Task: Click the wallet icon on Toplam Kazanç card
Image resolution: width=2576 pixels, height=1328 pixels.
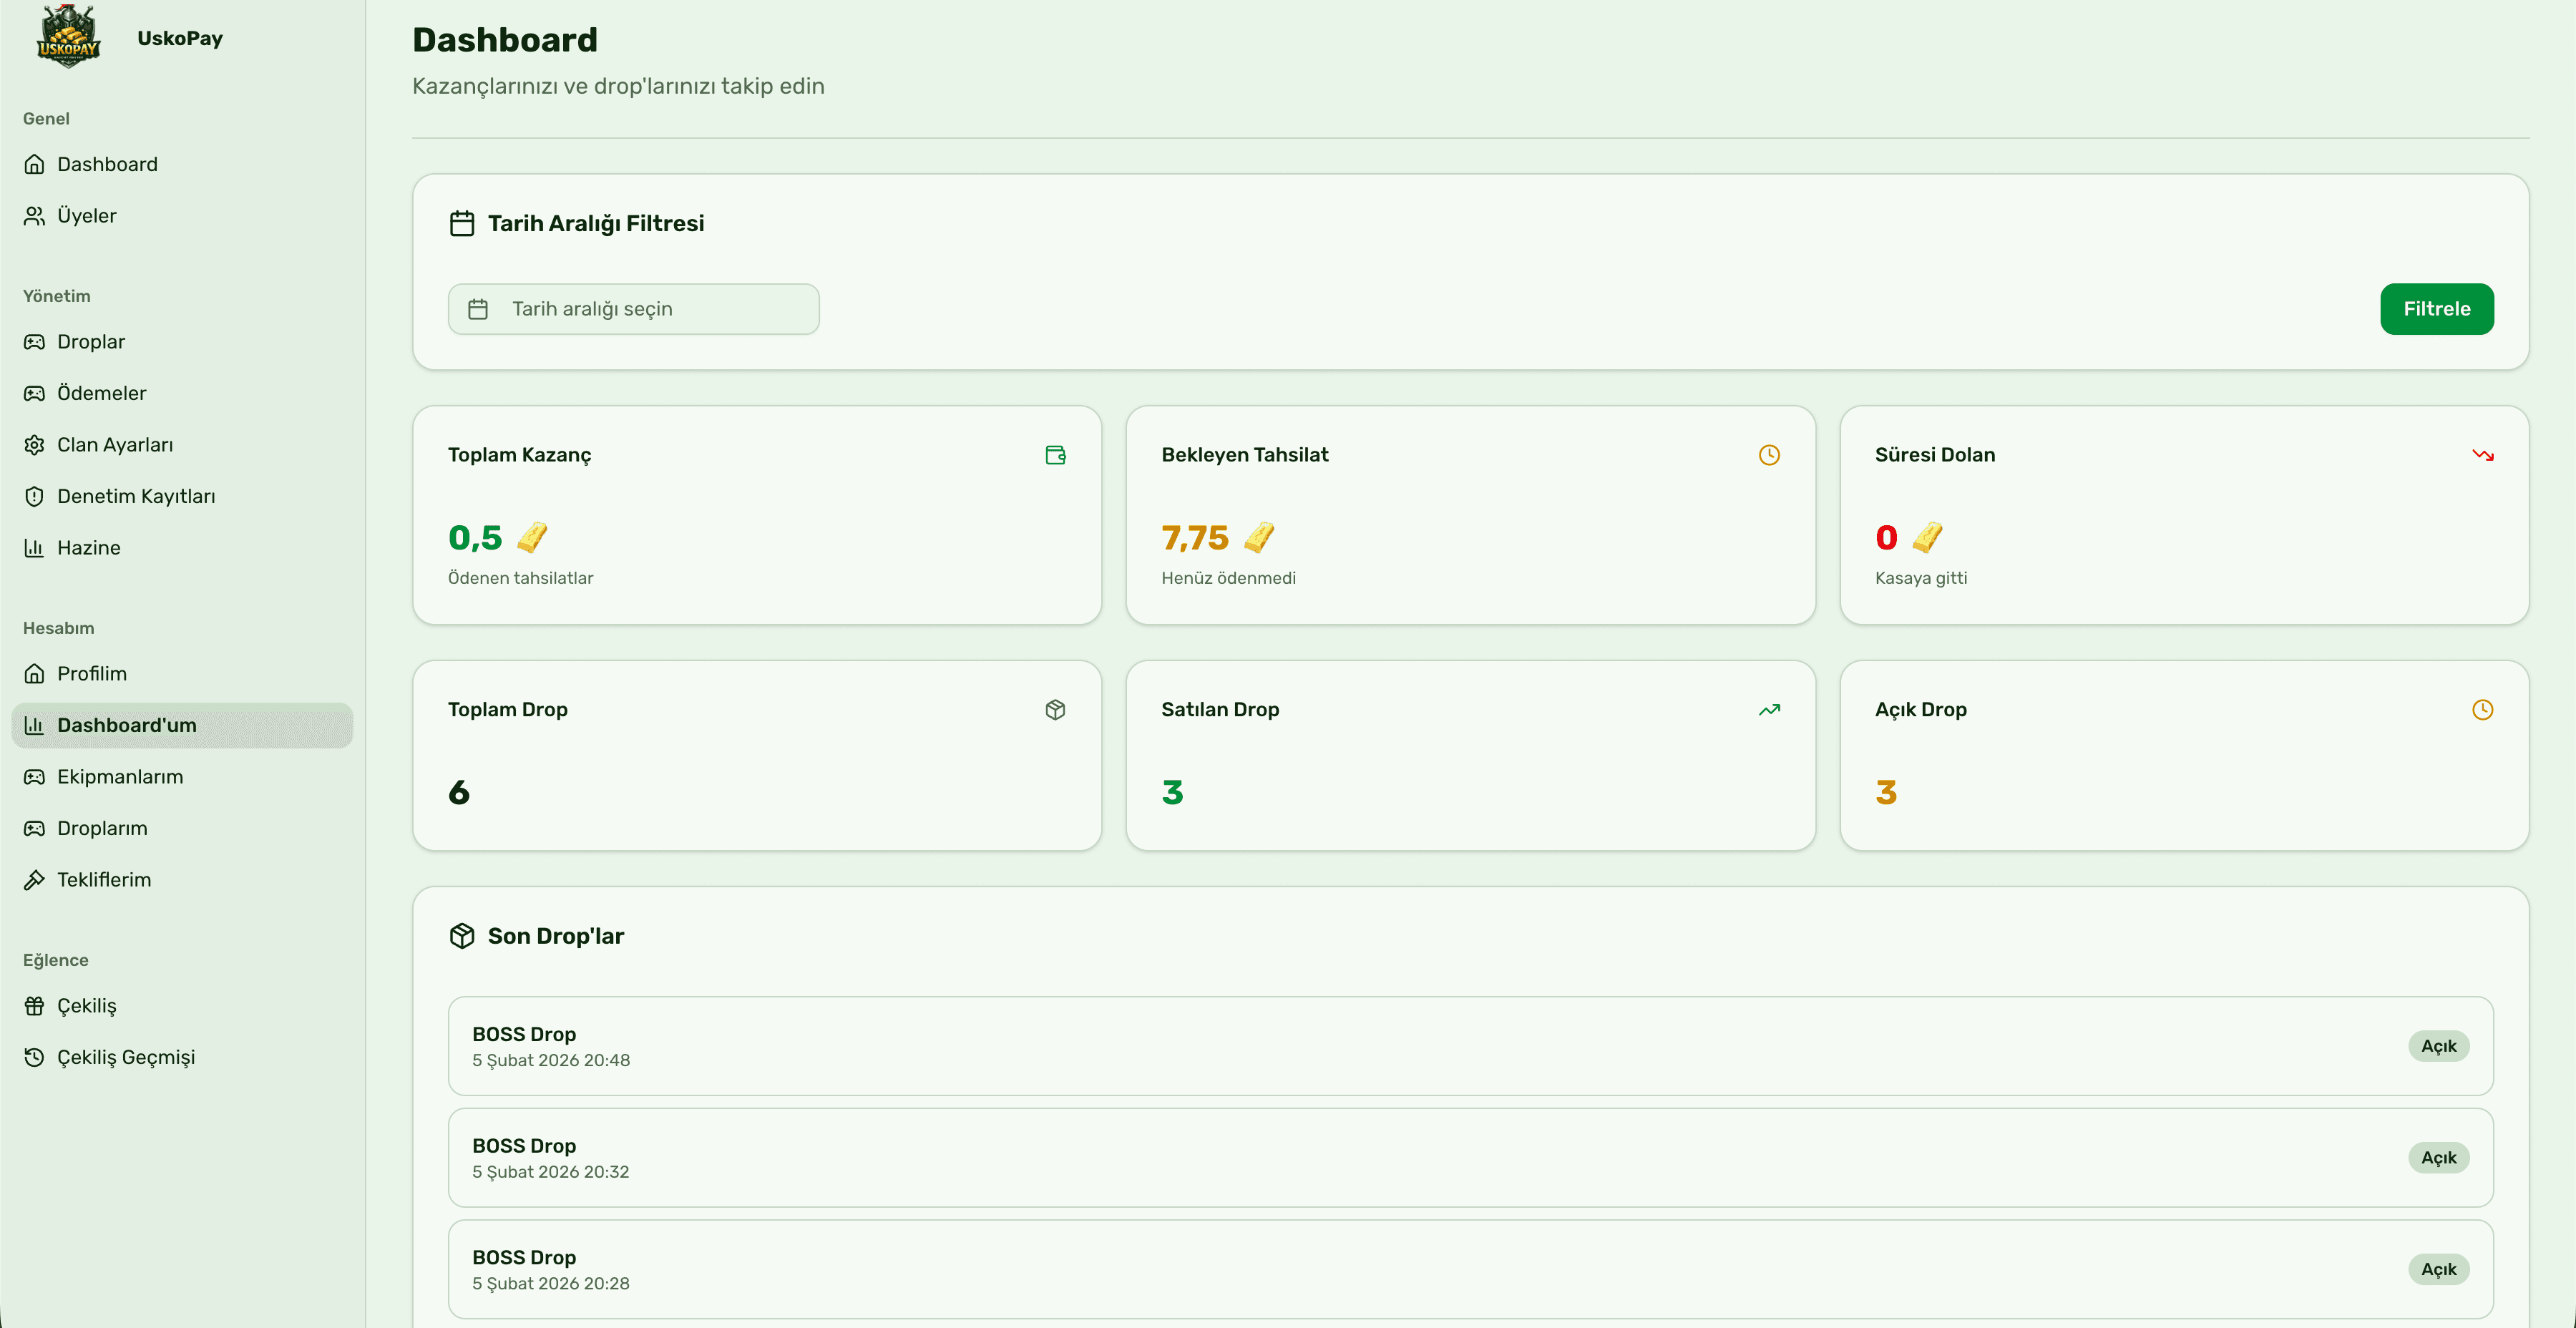Action: click(1055, 455)
